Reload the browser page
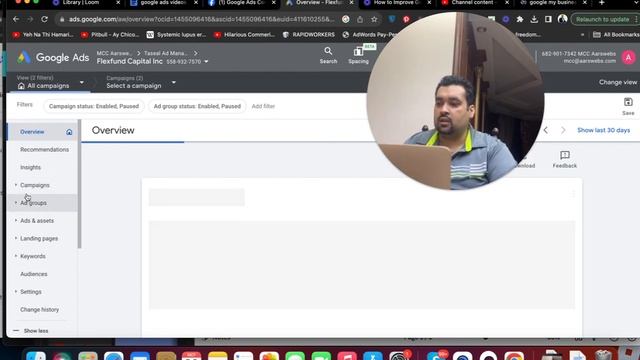 (44, 19)
